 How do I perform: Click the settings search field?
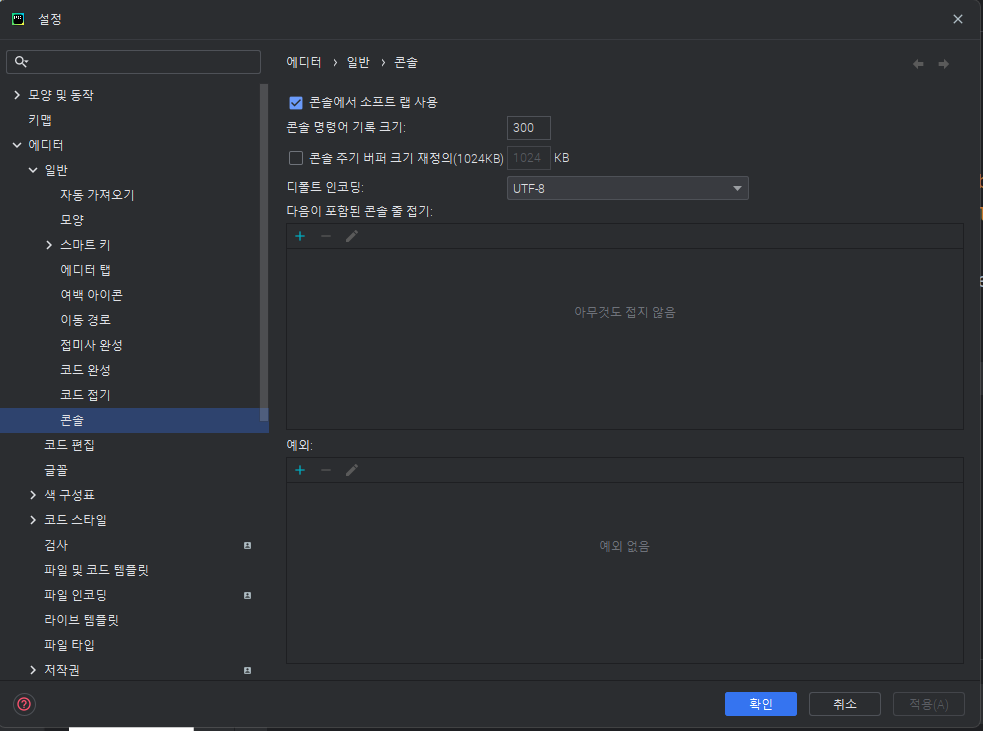(134, 61)
